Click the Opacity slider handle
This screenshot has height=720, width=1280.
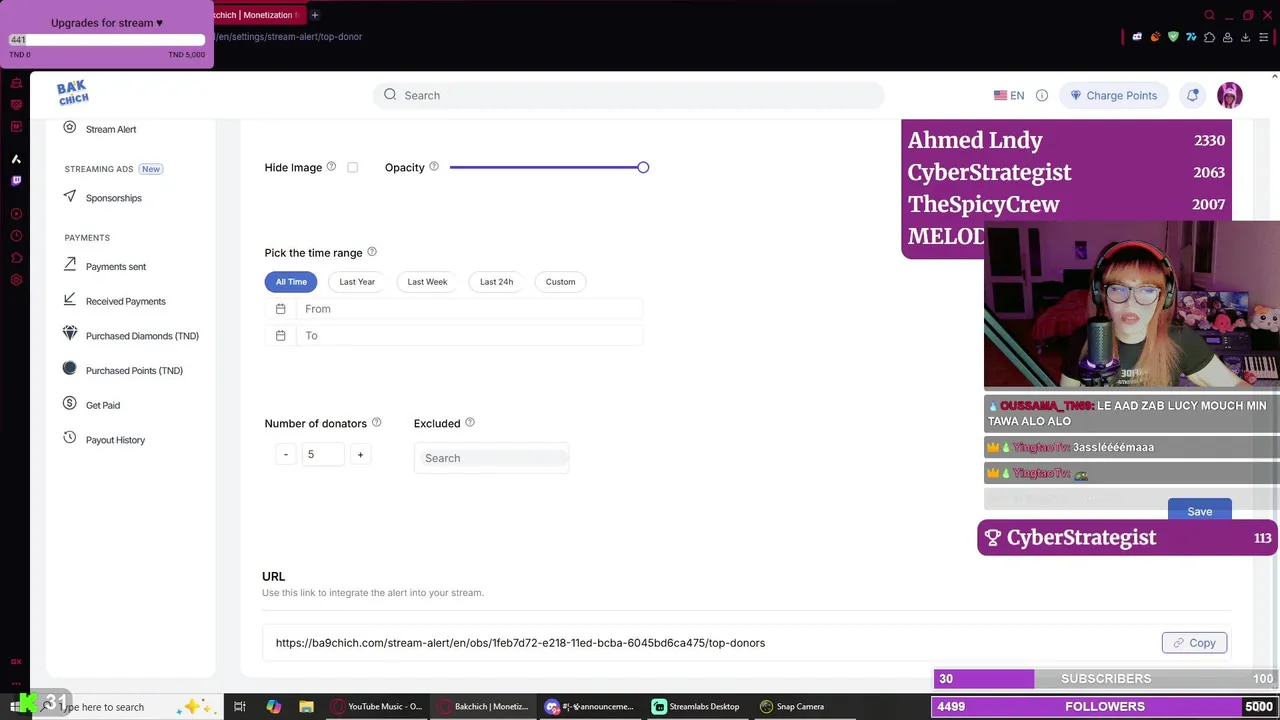click(643, 167)
